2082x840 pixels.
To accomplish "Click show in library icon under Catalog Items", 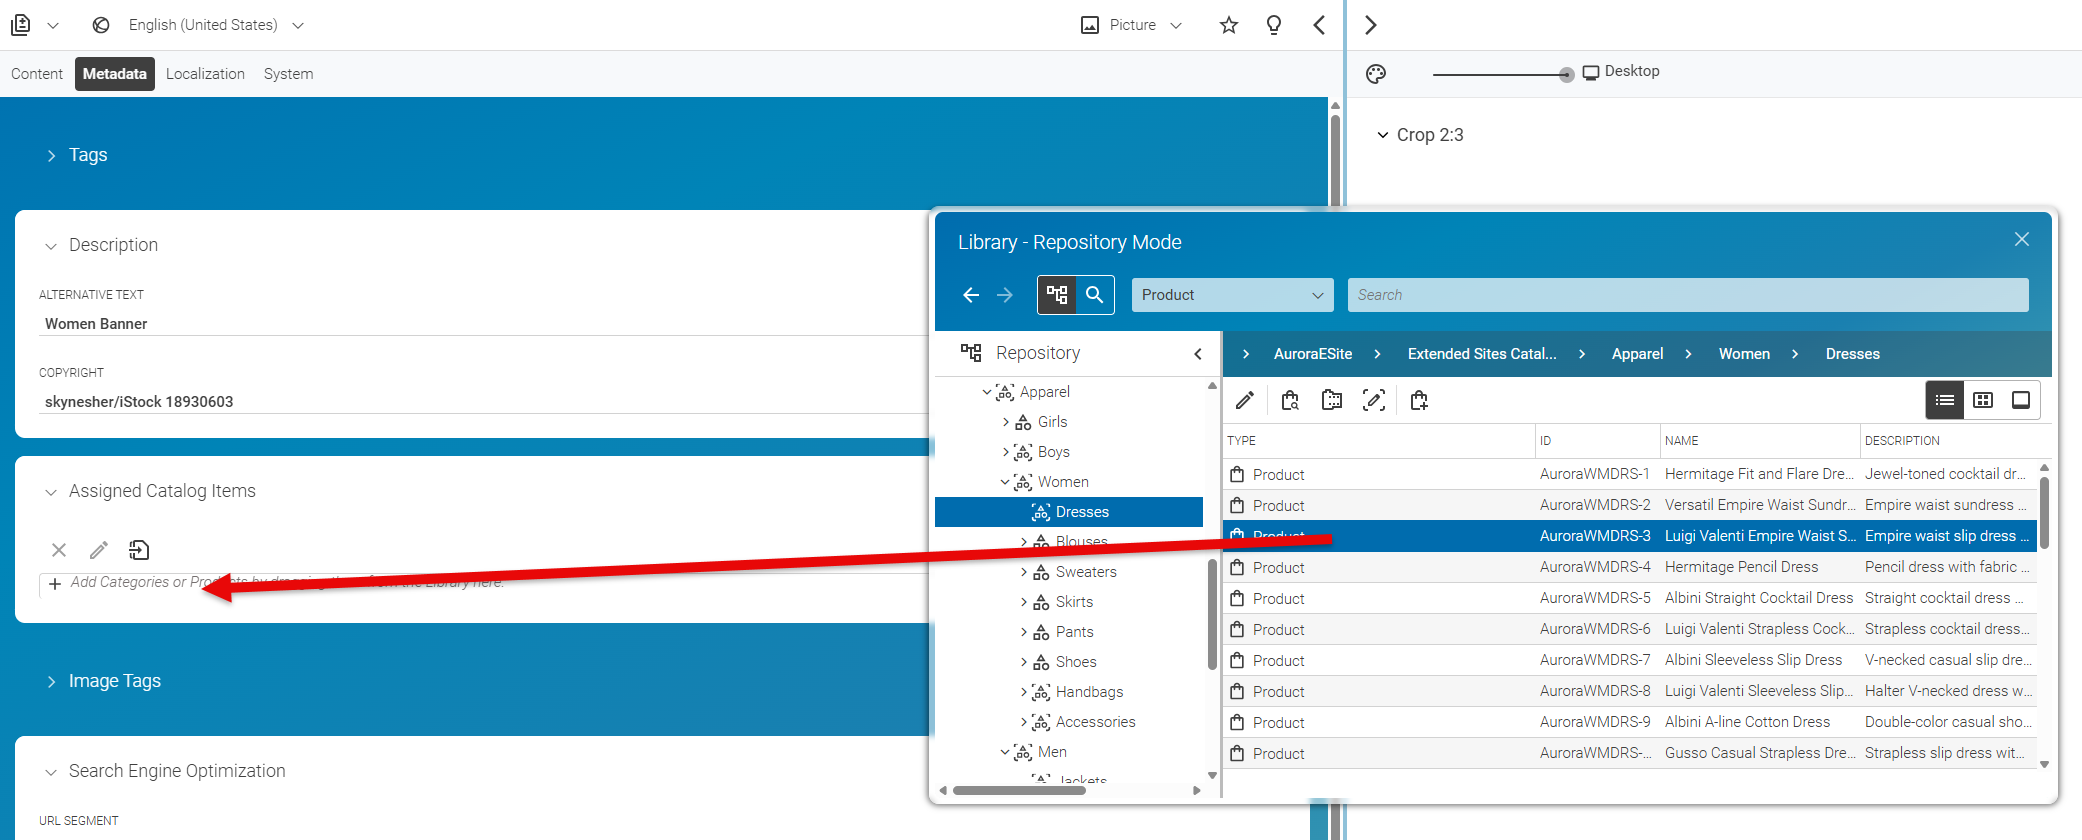I will point(139,550).
